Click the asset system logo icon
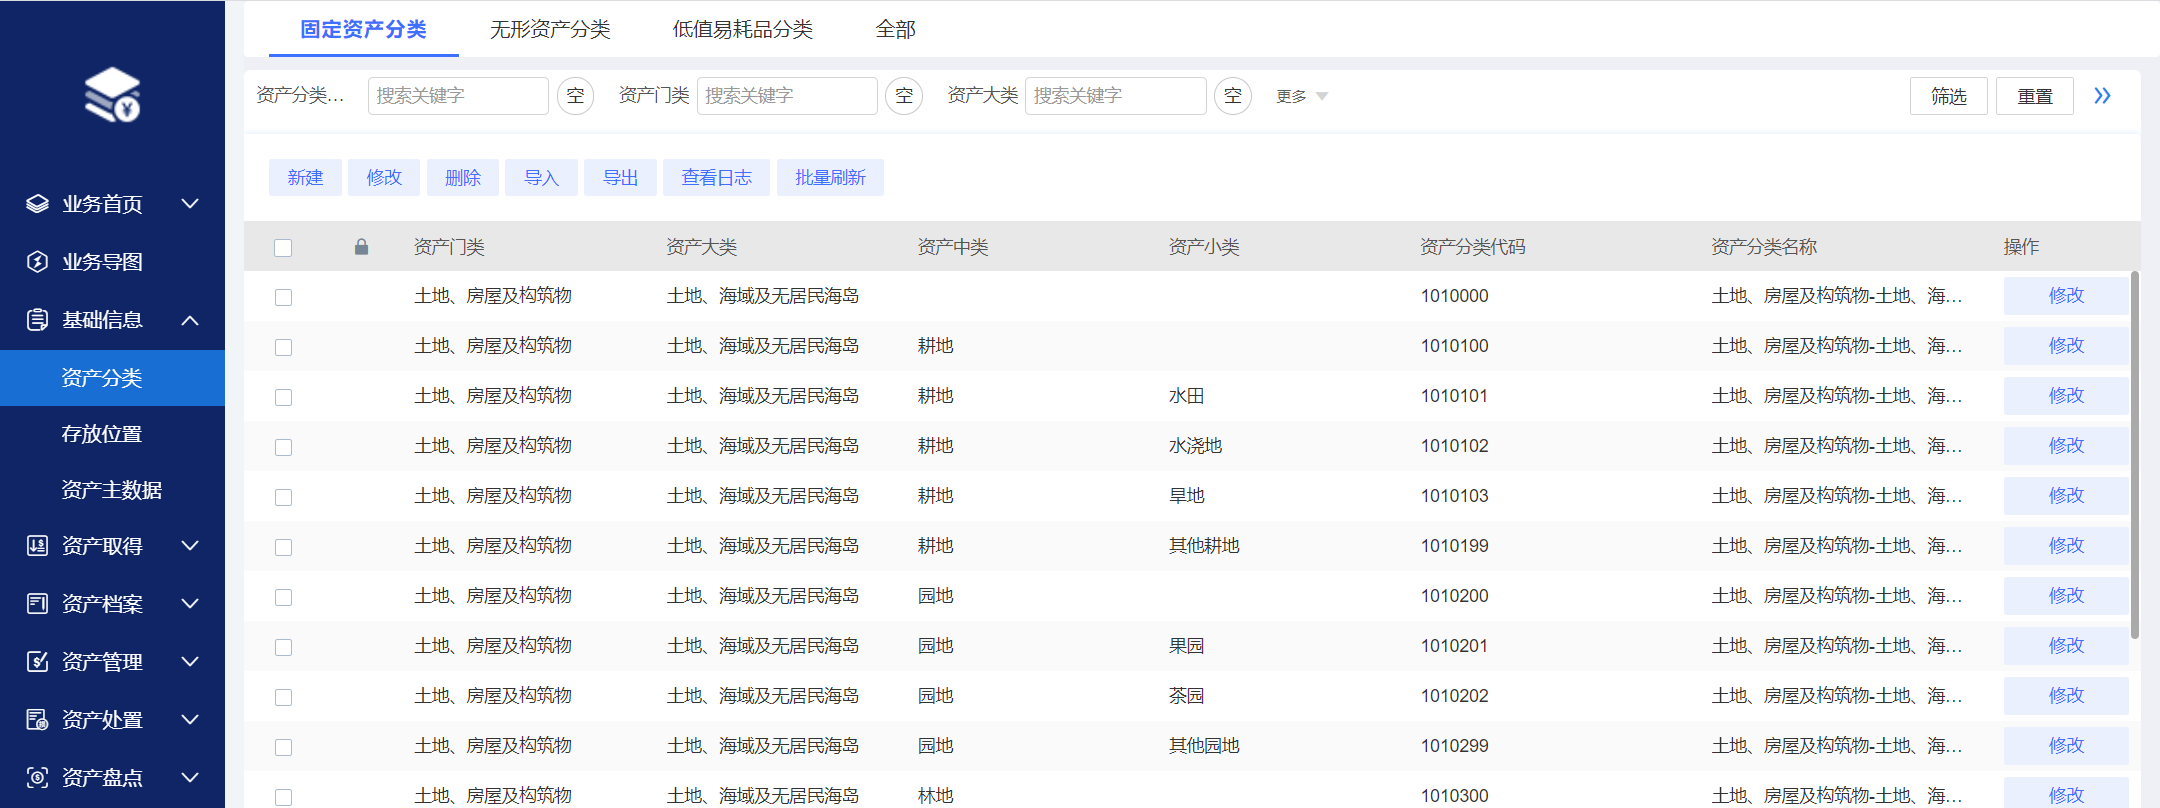The image size is (2160, 808). 112,95
